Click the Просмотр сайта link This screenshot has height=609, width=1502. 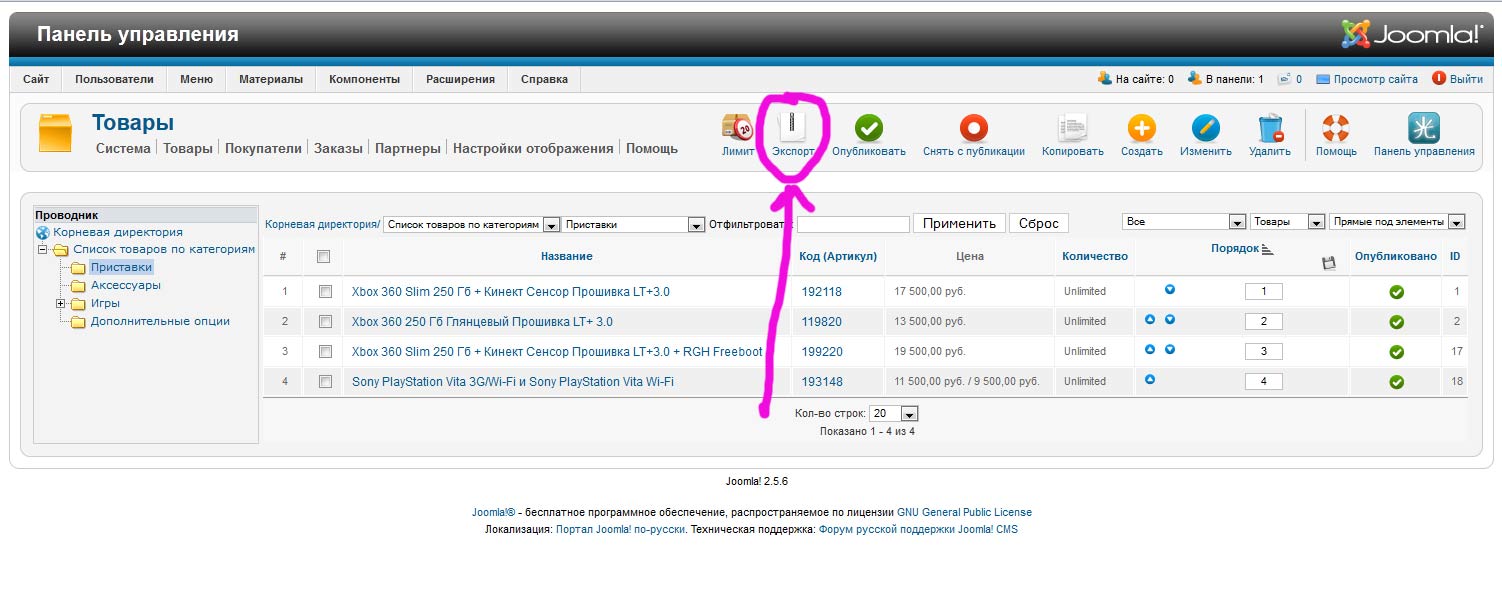click(x=1375, y=79)
